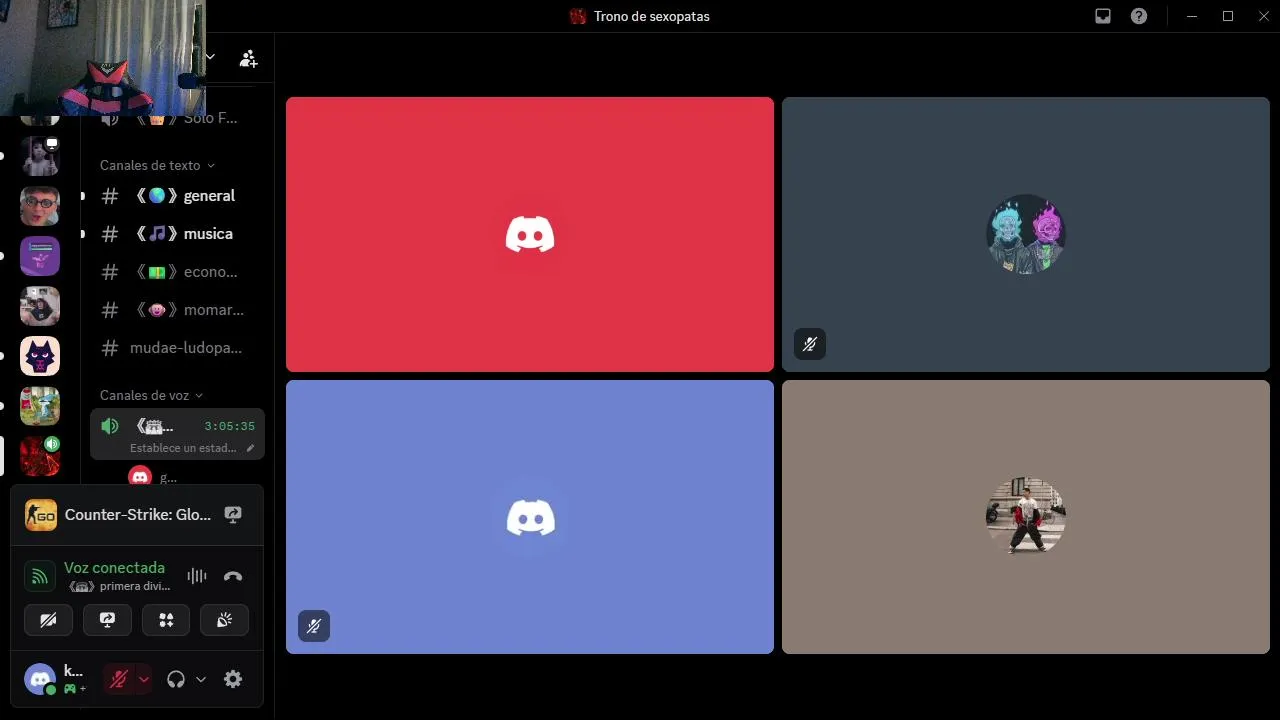
Task: Open the soundboard icon
Action: click(x=225, y=620)
